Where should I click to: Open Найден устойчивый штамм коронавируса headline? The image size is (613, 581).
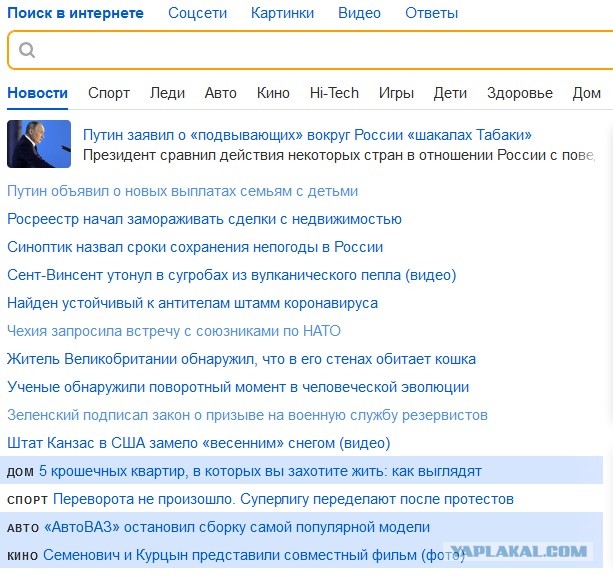(x=192, y=303)
